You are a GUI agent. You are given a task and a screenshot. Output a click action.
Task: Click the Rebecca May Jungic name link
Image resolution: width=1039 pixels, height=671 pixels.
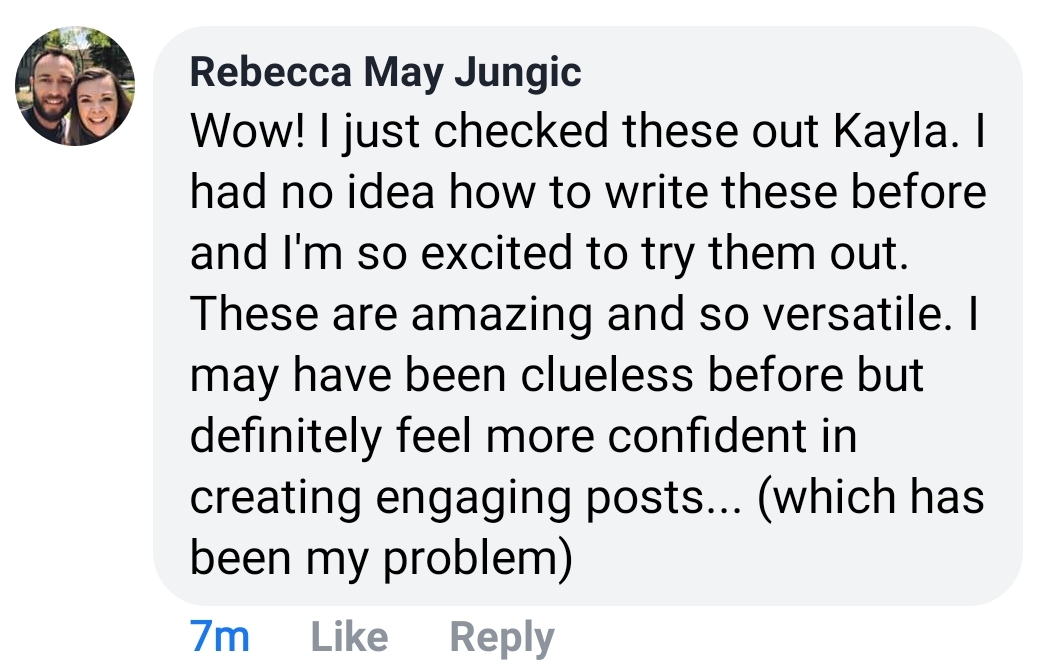(x=386, y=72)
